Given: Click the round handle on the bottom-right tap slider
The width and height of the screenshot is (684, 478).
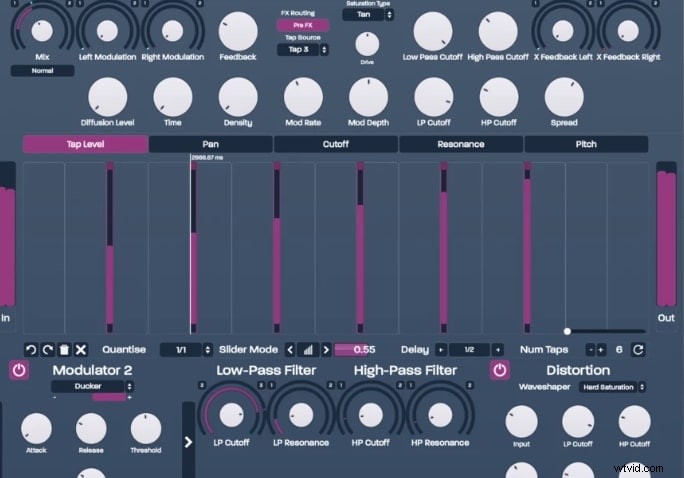Looking at the screenshot, I should coord(567,331).
